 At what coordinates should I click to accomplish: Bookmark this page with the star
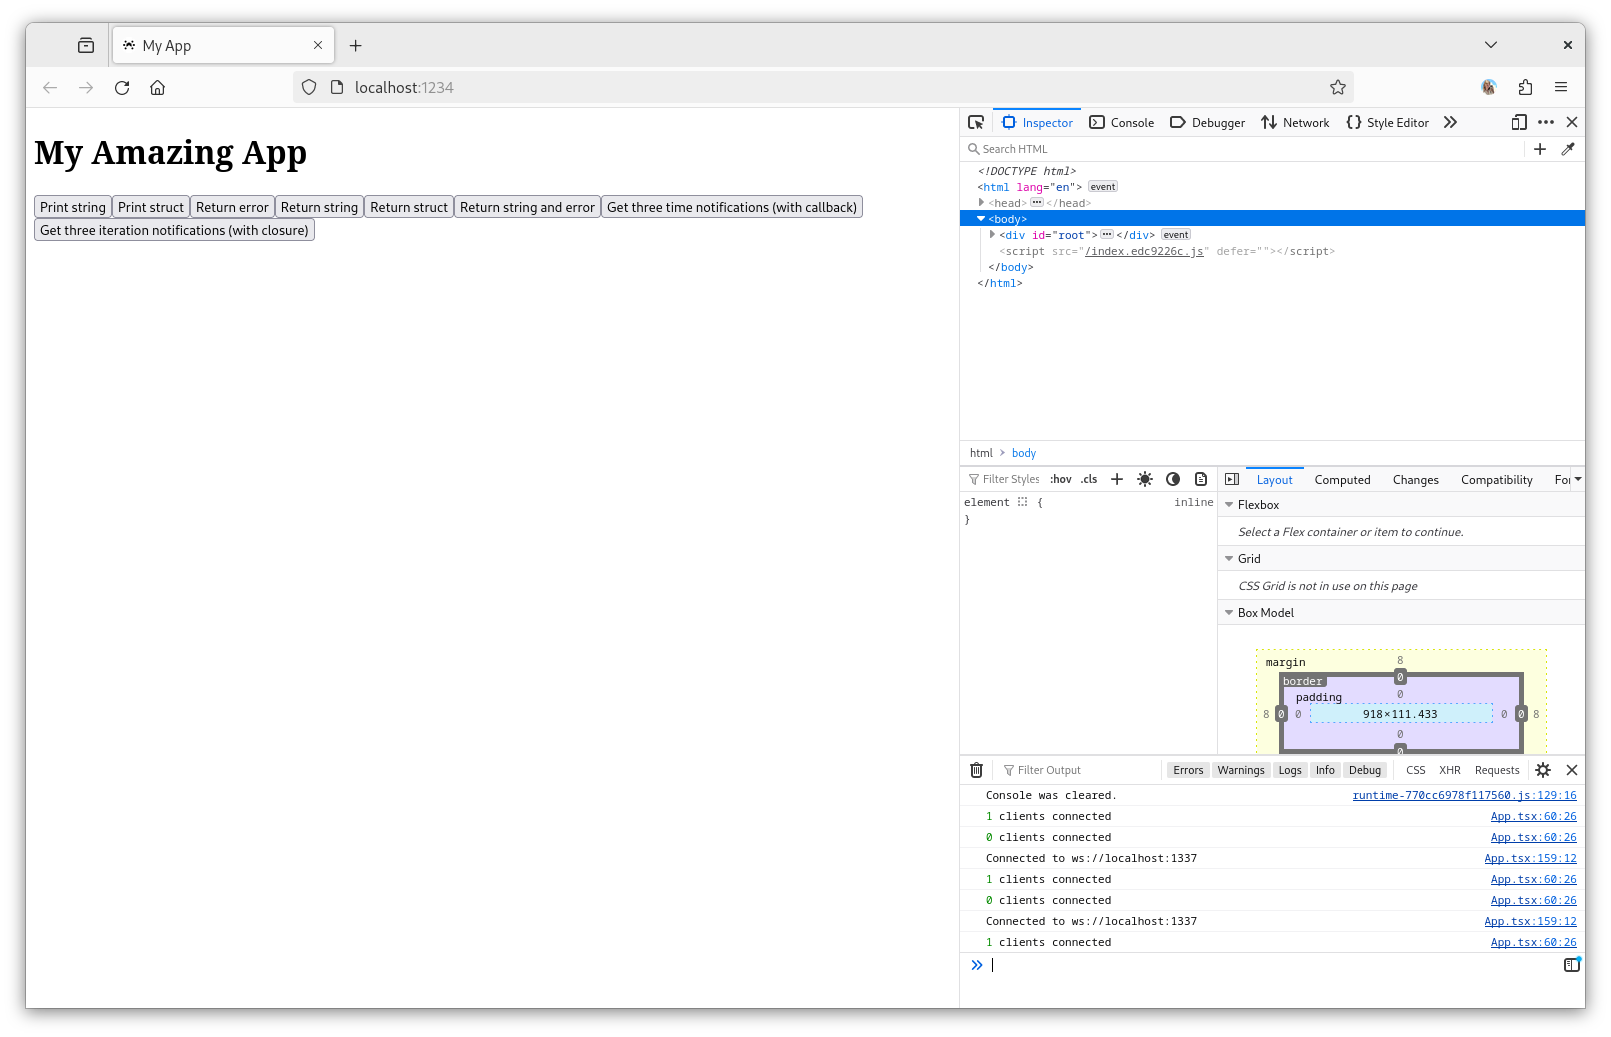coord(1337,87)
